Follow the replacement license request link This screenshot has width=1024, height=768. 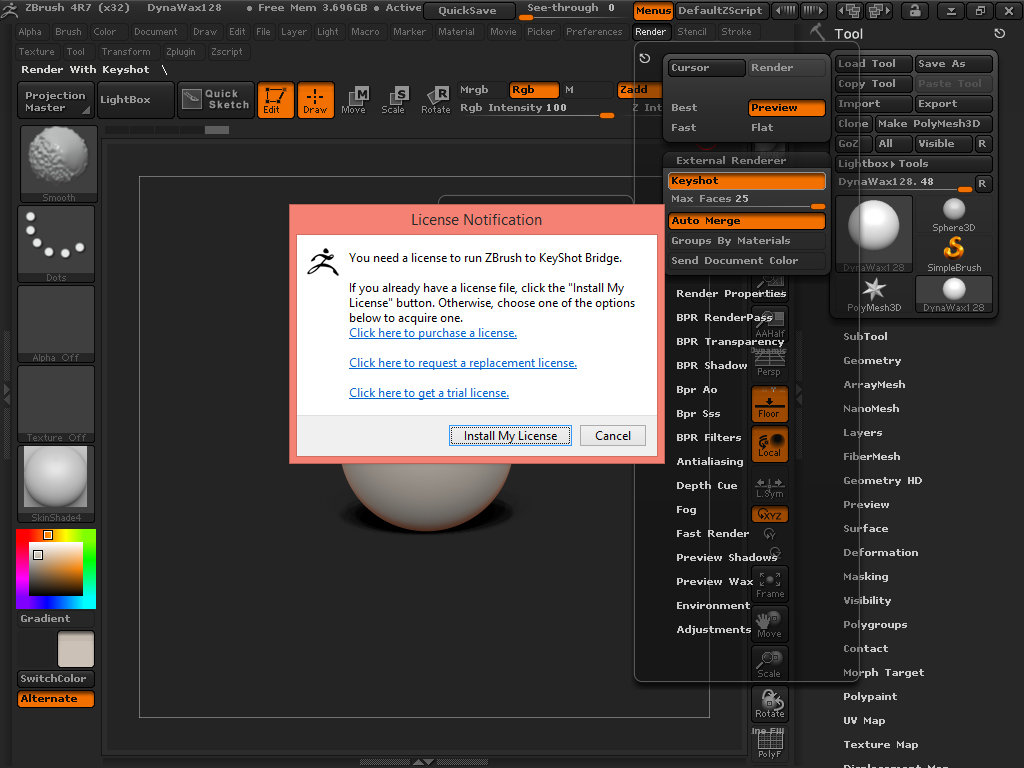point(463,363)
